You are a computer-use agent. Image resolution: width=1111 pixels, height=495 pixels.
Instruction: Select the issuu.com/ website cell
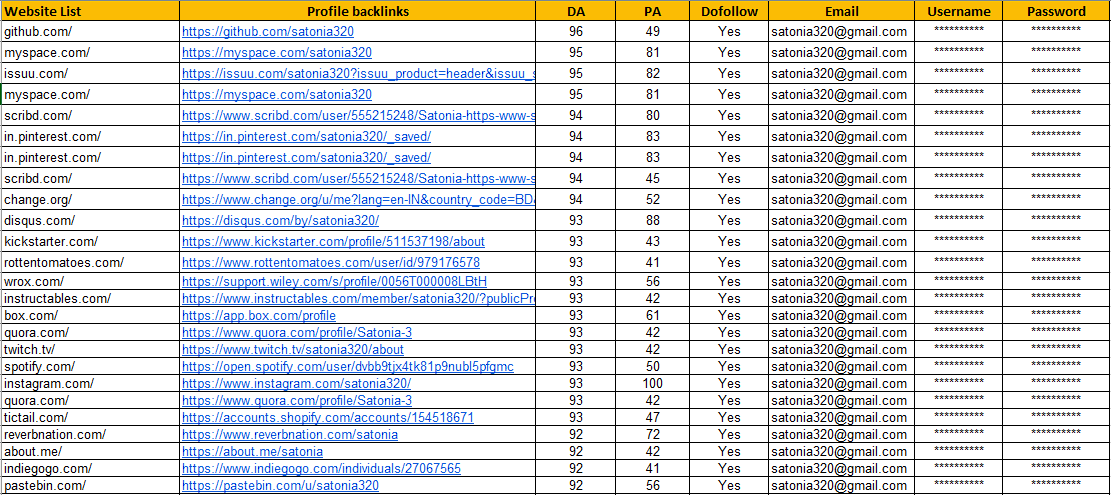click(x=90, y=74)
